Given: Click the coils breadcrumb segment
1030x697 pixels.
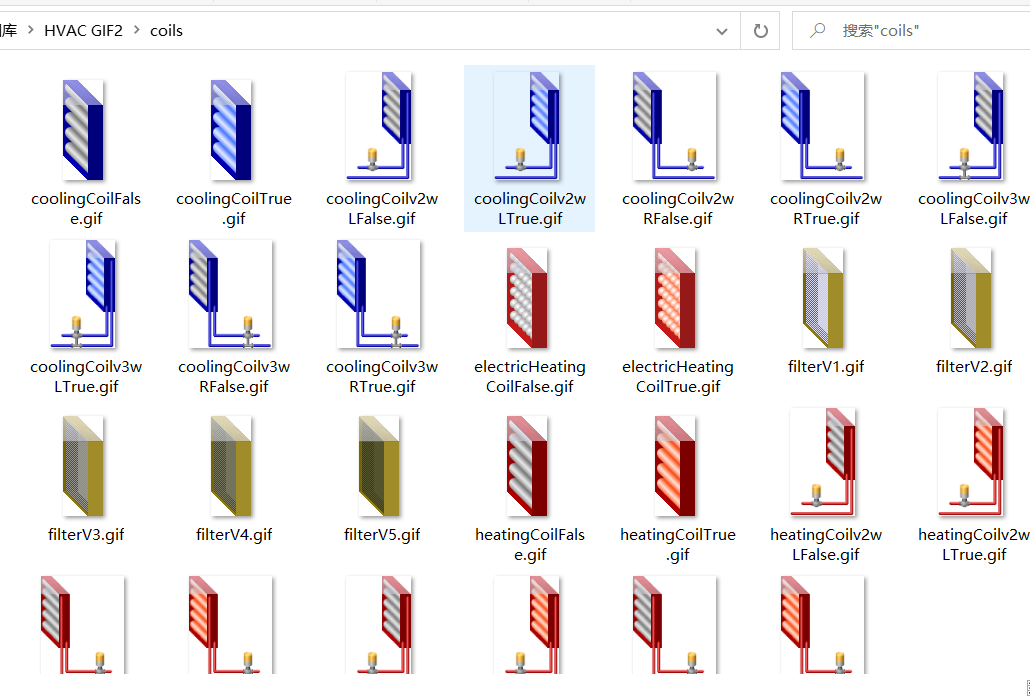Looking at the screenshot, I should pos(166,30).
